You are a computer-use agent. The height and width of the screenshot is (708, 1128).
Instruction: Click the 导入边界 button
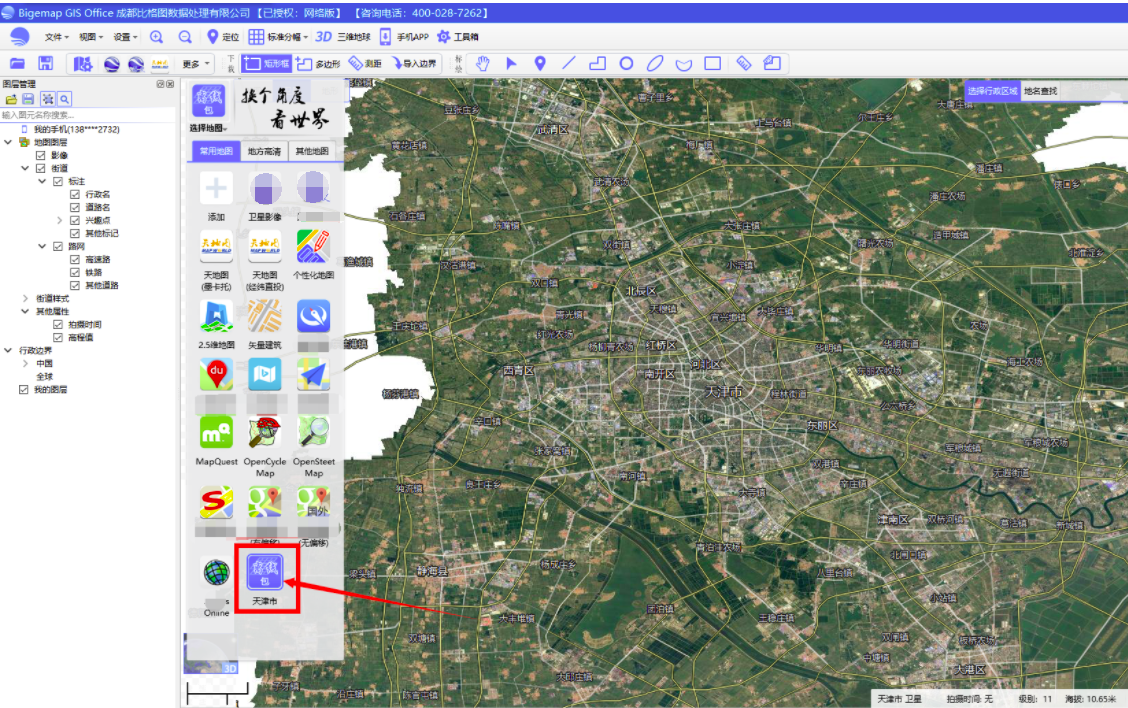click(414, 63)
